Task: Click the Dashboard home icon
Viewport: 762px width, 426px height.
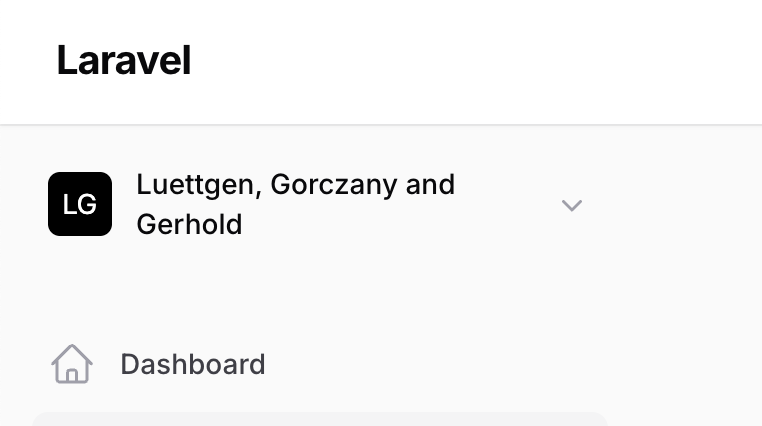Action: click(72, 364)
